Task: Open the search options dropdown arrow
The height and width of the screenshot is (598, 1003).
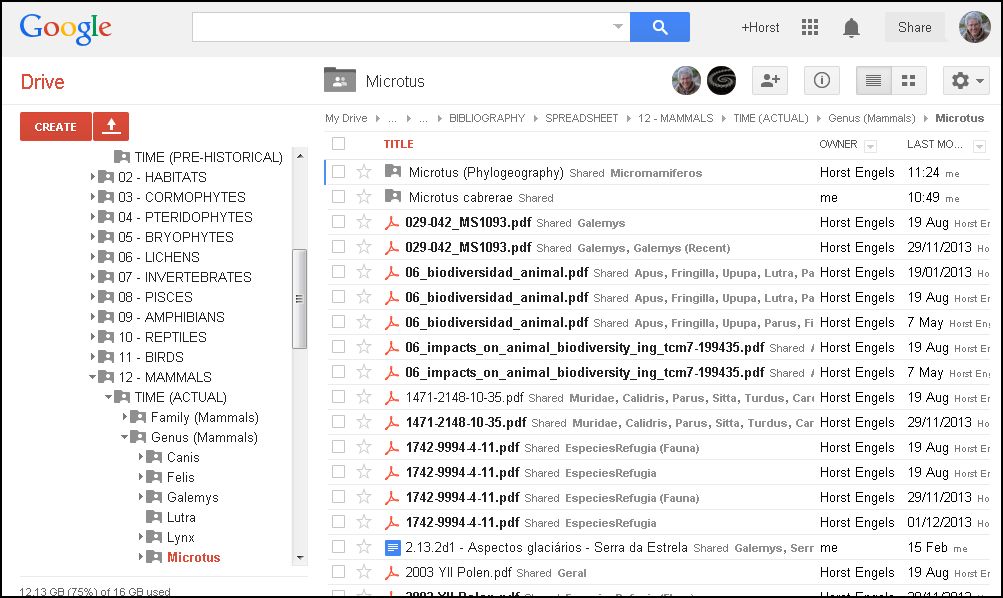Action: tap(617, 27)
